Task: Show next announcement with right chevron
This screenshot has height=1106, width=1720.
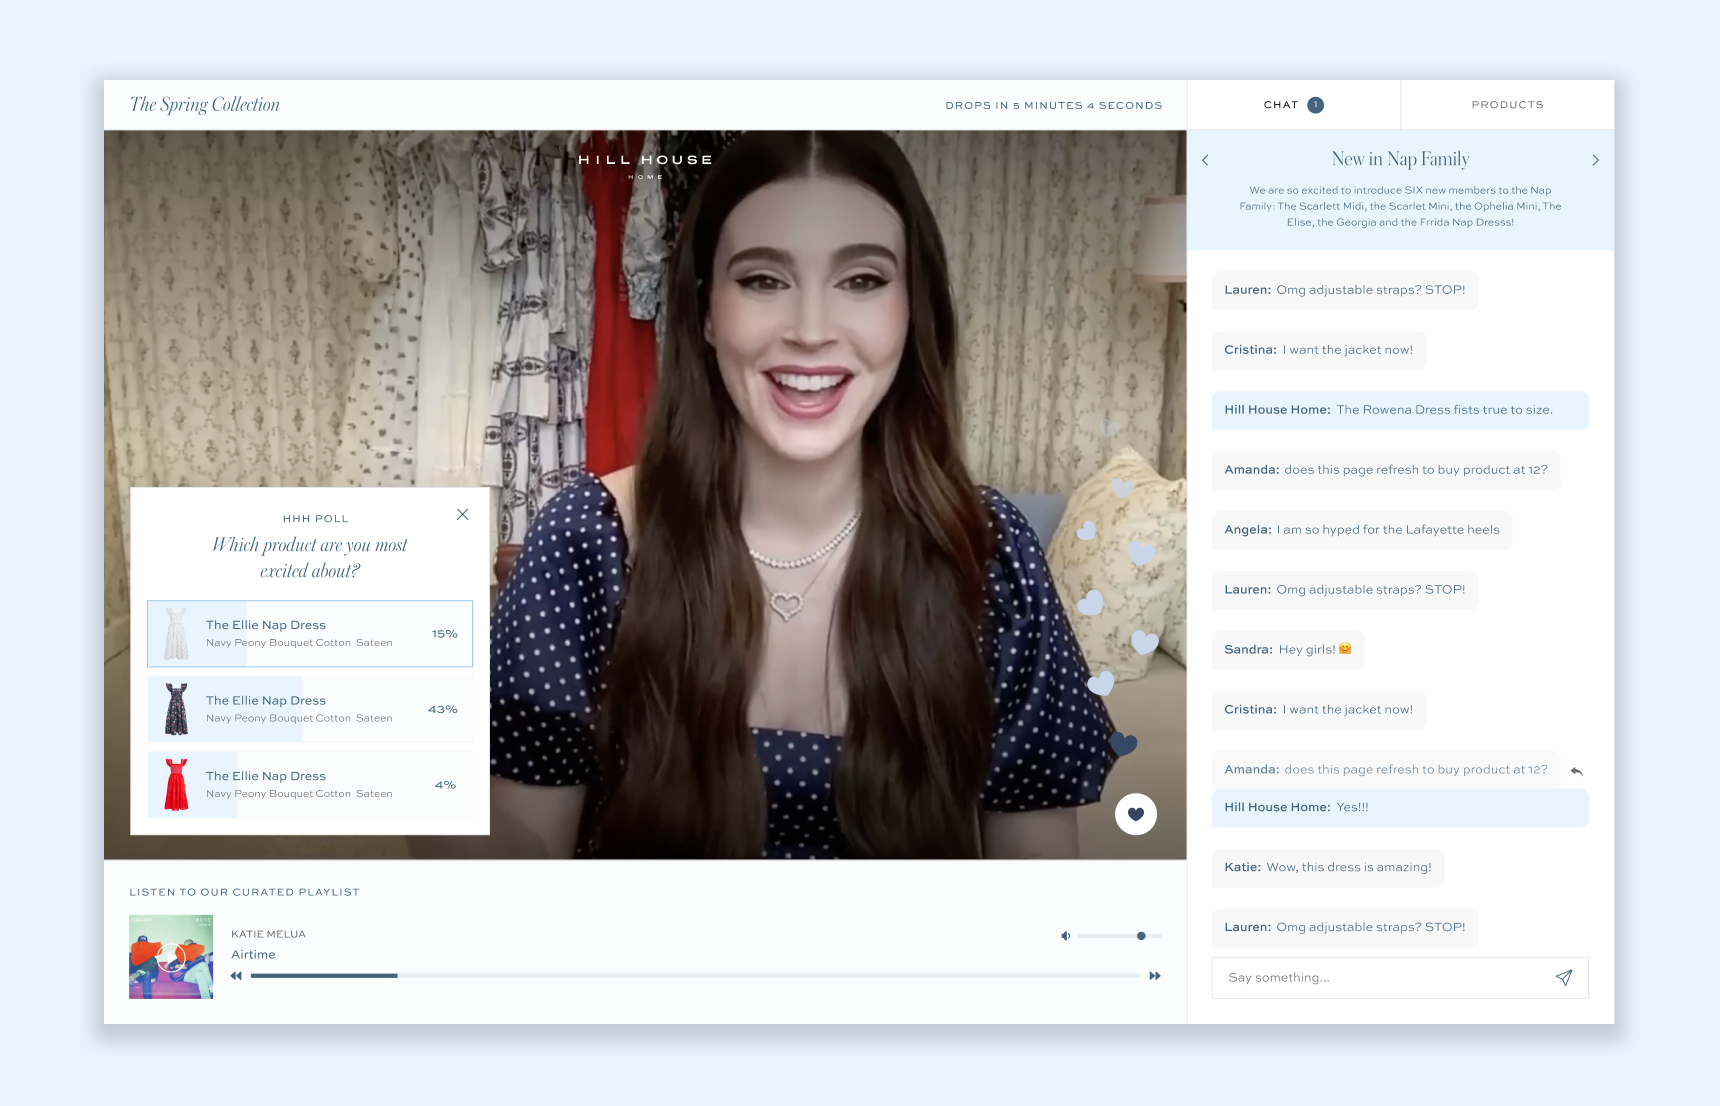Action: click(x=1595, y=160)
